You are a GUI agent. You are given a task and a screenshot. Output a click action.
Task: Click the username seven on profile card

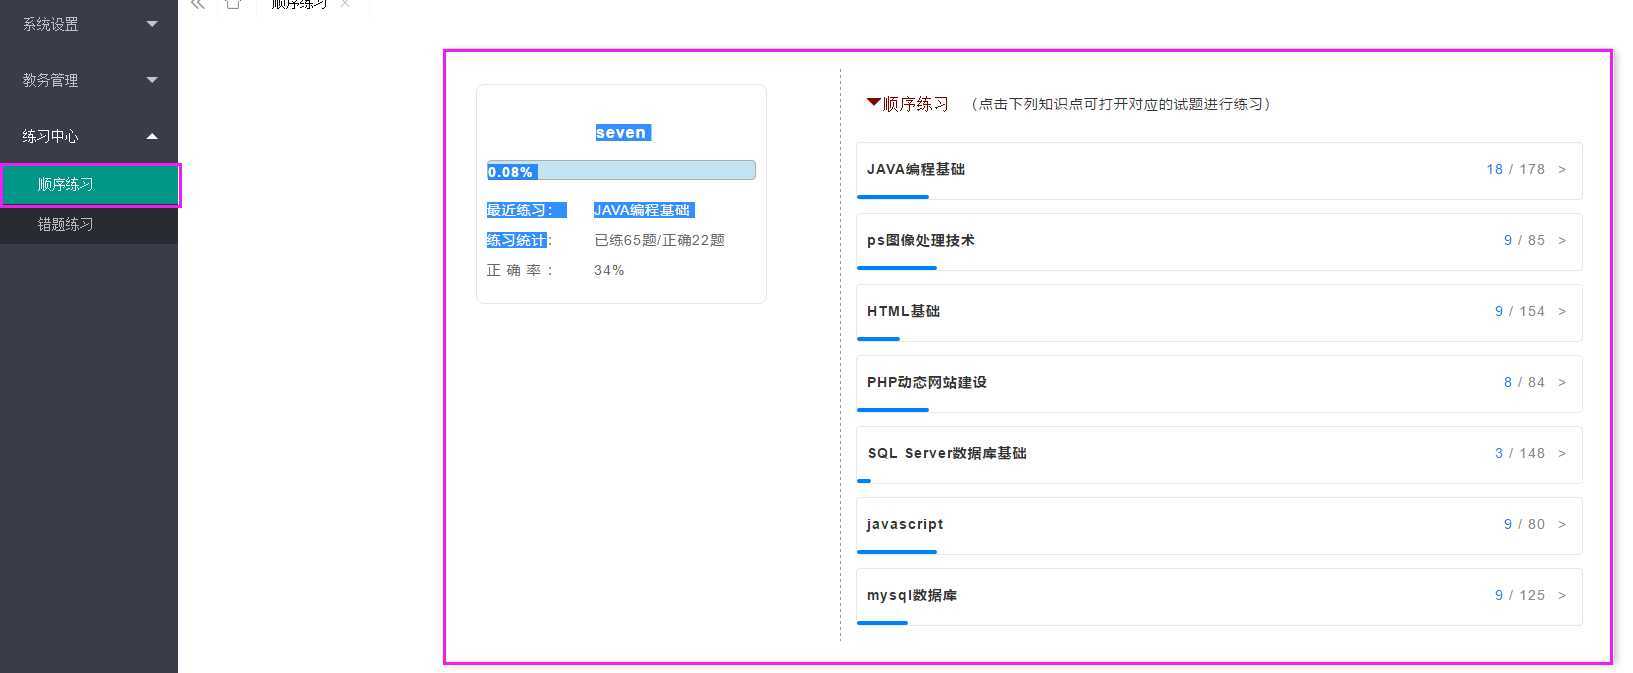[621, 133]
